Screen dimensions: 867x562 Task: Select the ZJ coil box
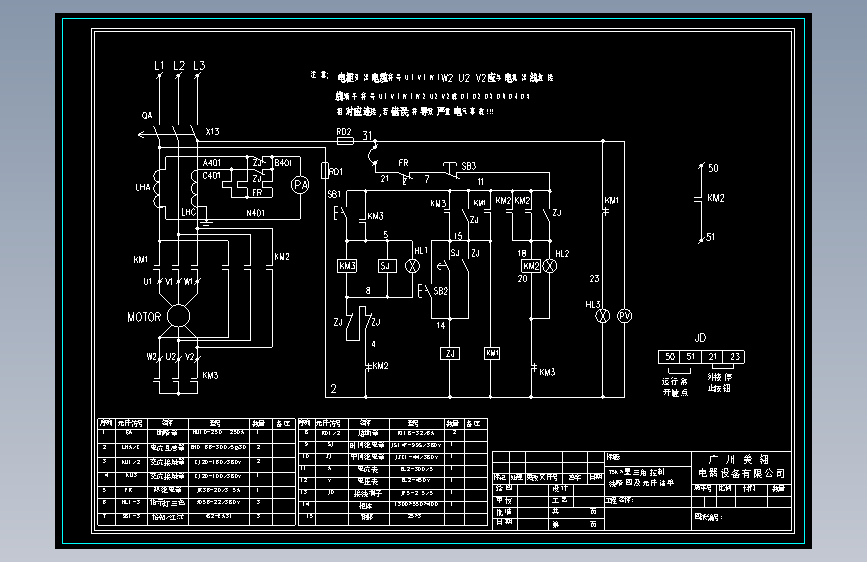point(450,353)
